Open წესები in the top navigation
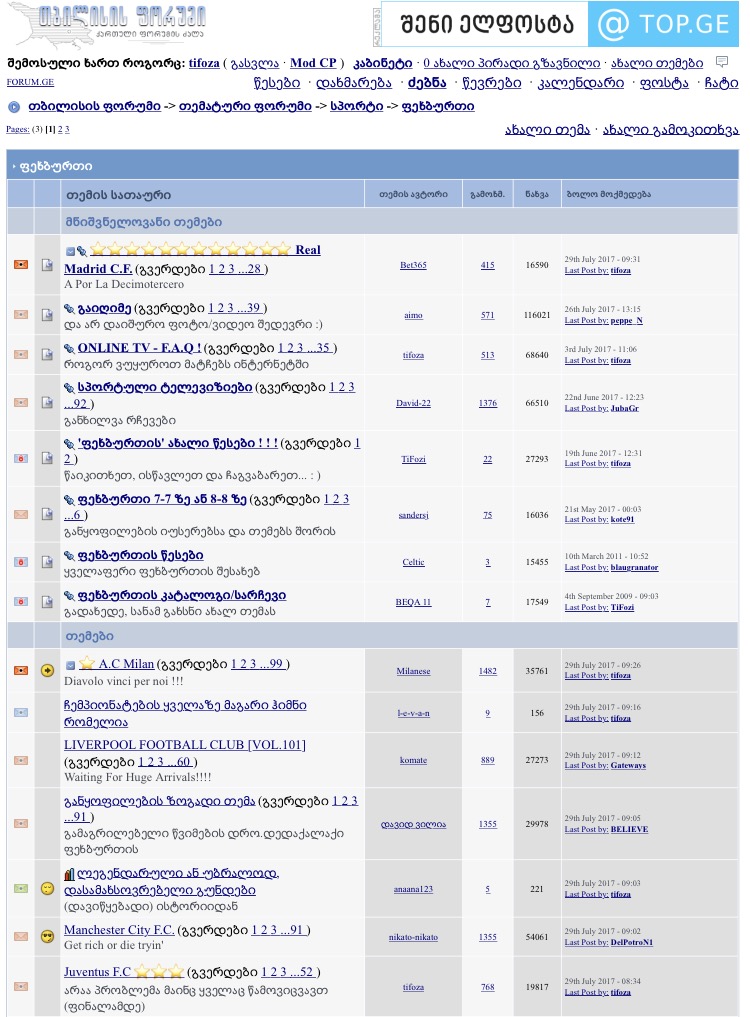This screenshot has width=750, height=1017. (277, 83)
